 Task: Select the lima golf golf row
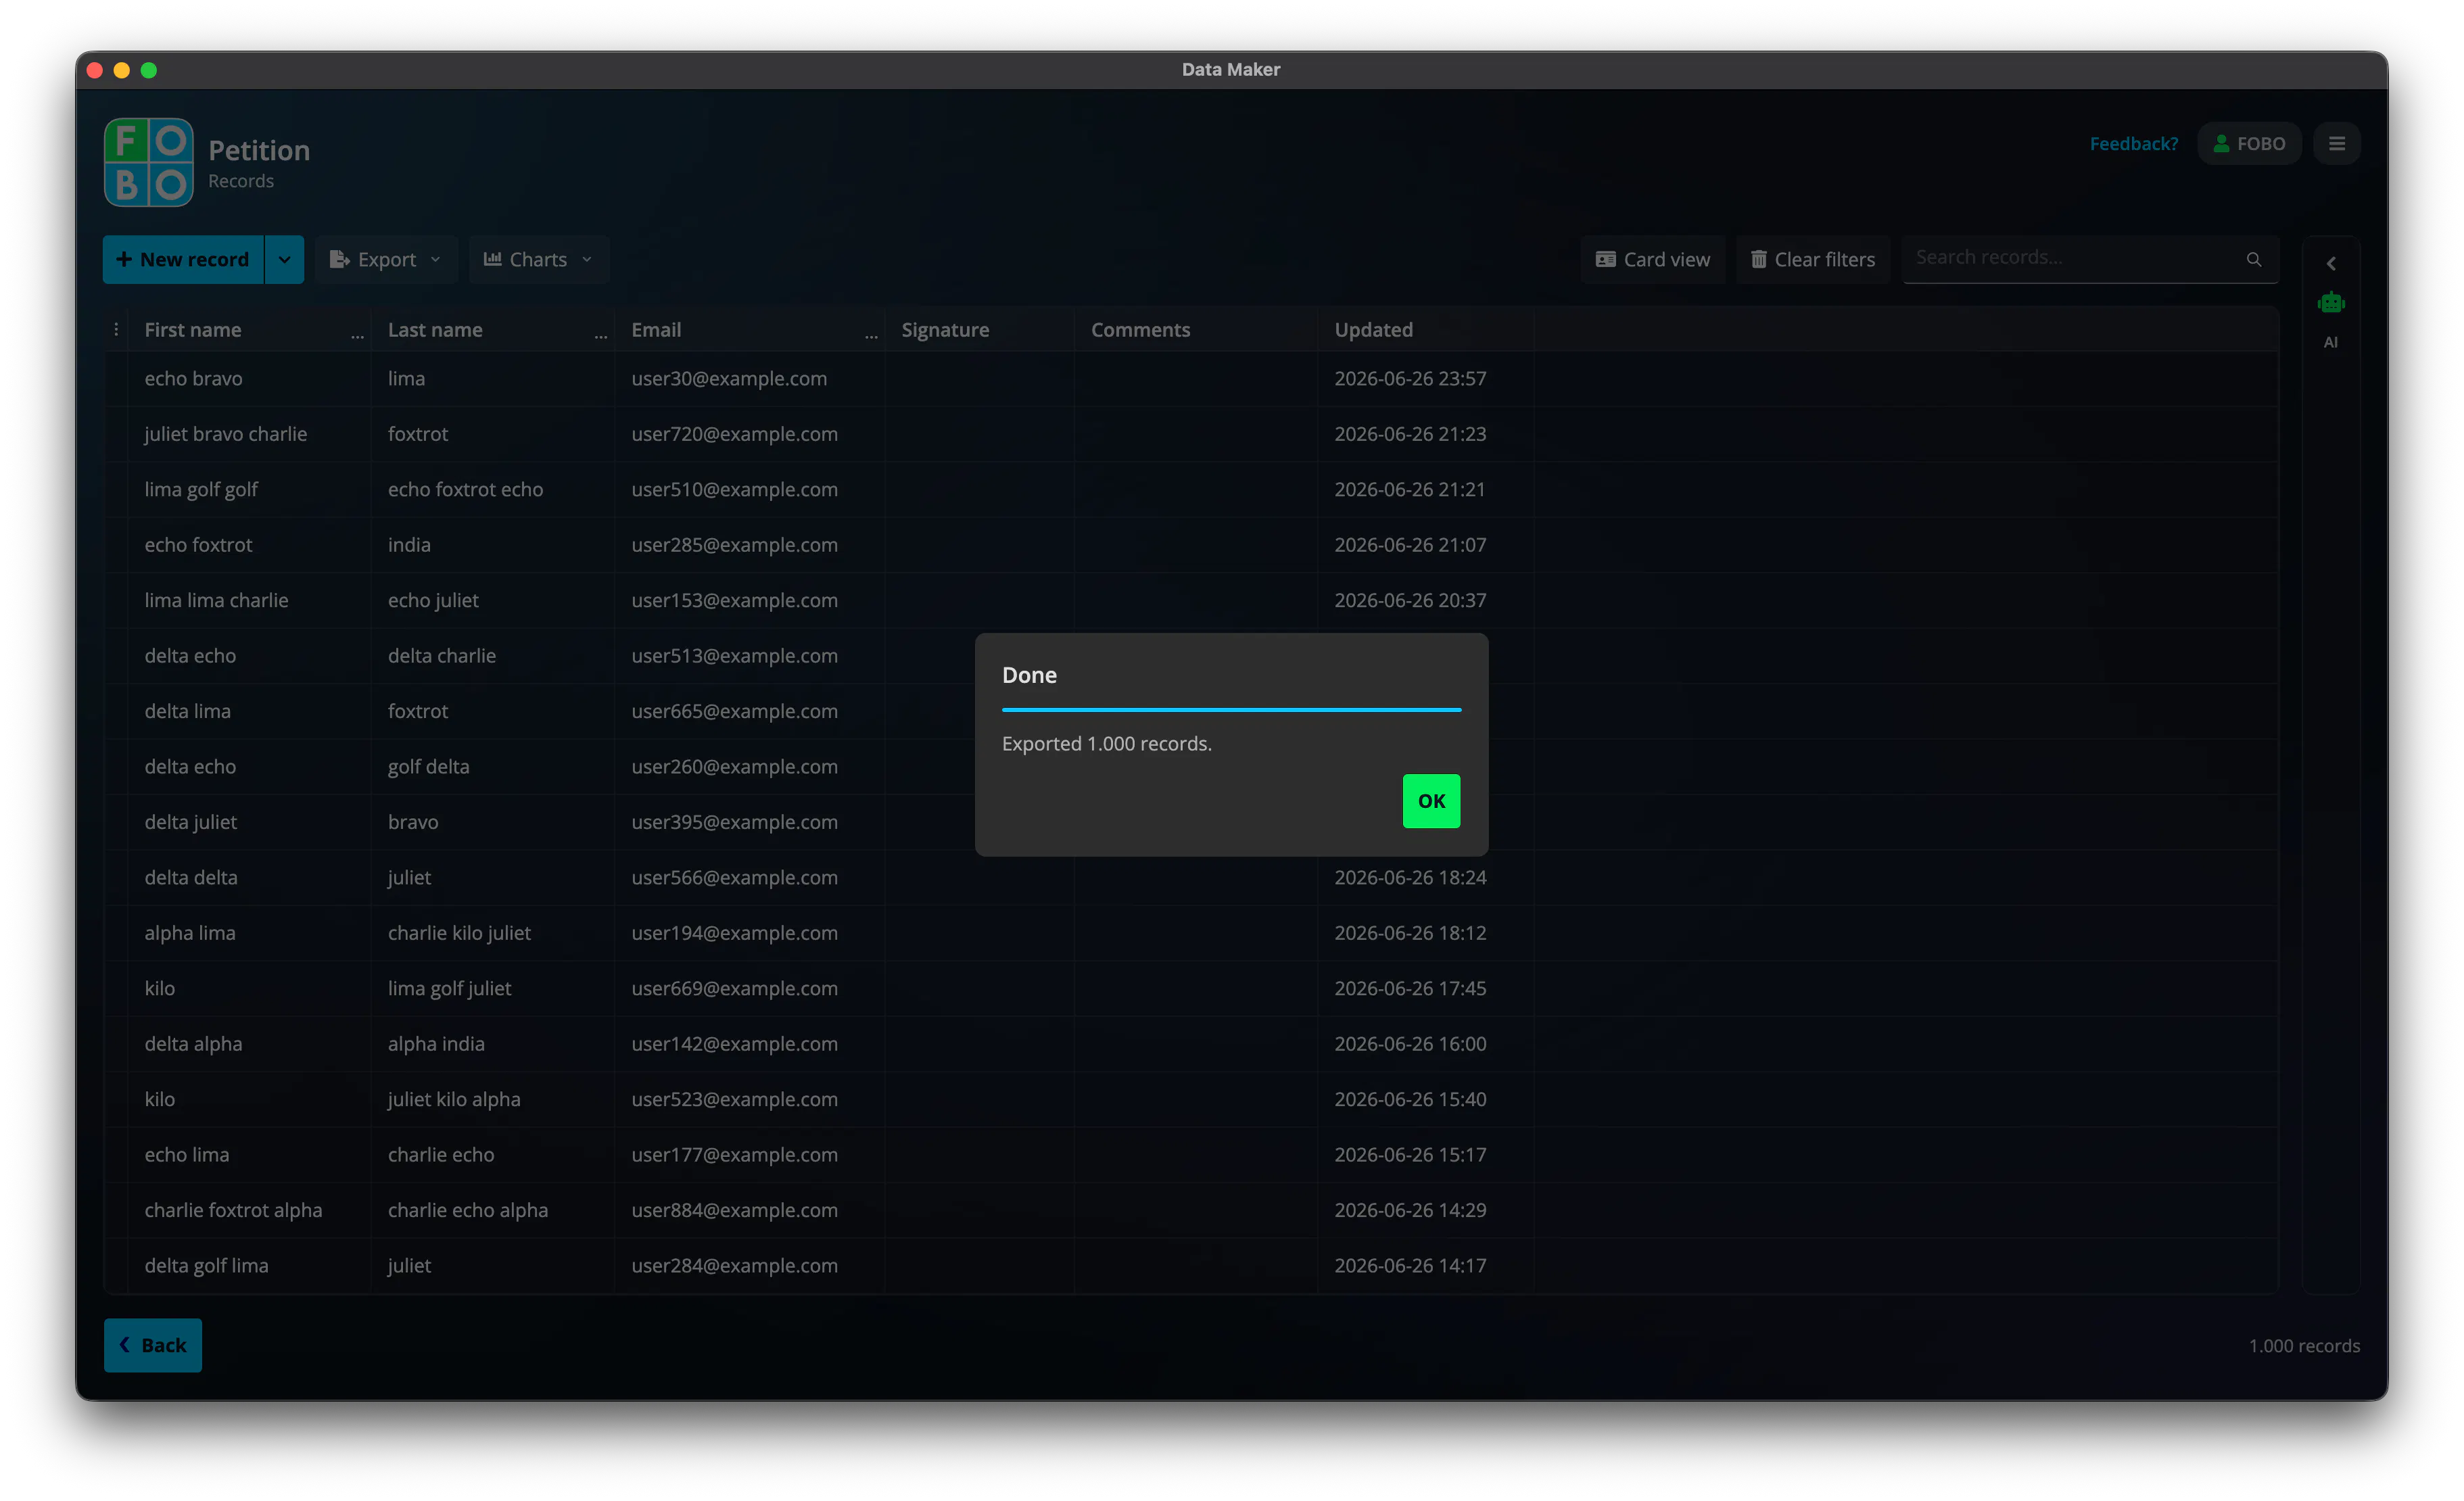click(1191, 490)
